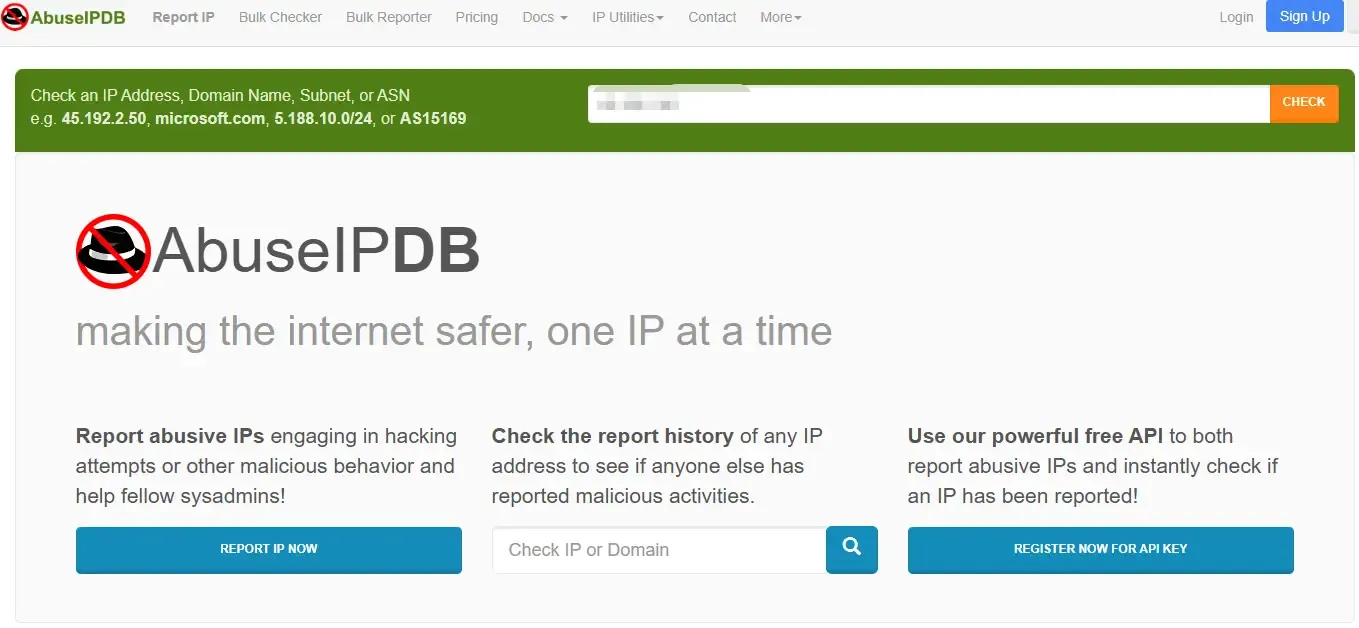Click the AbuseIPDB brand name text in navbar
This screenshot has height=628, width=1359.
point(75,17)
